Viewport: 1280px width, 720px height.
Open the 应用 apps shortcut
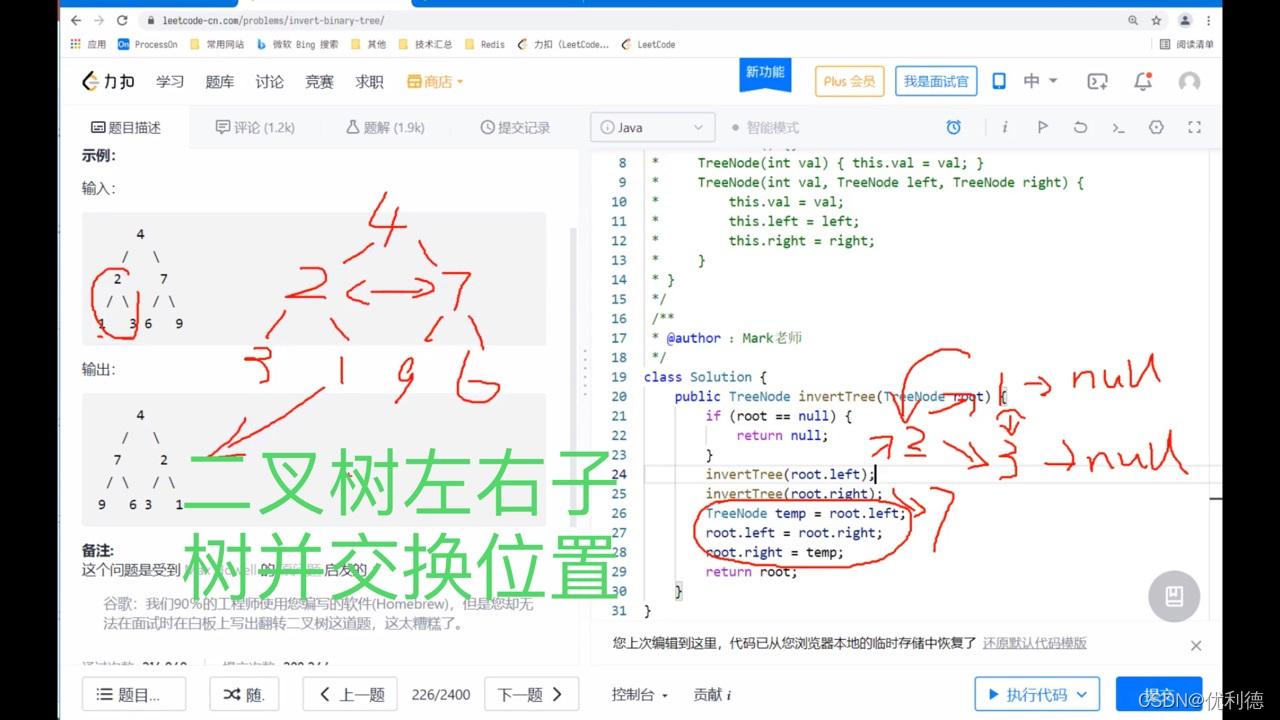click(x=88, y=44)
